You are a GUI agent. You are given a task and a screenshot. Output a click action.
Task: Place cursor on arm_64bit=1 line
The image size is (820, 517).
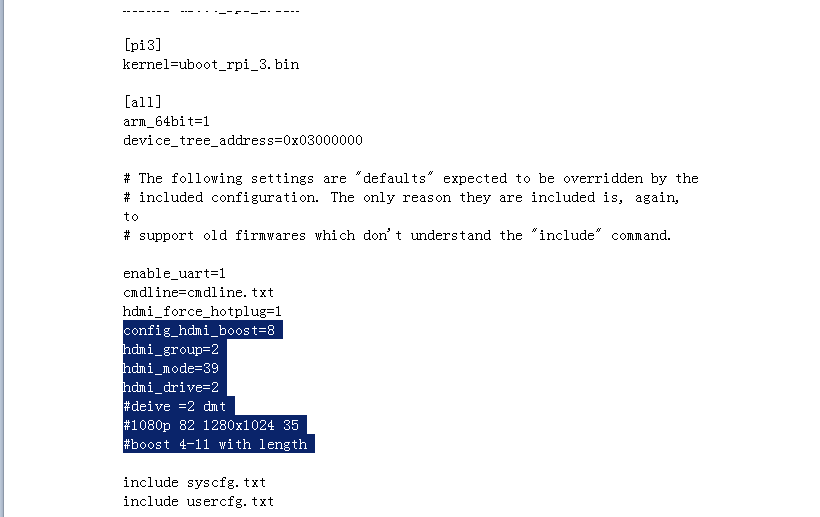click(x=166, y=121)
